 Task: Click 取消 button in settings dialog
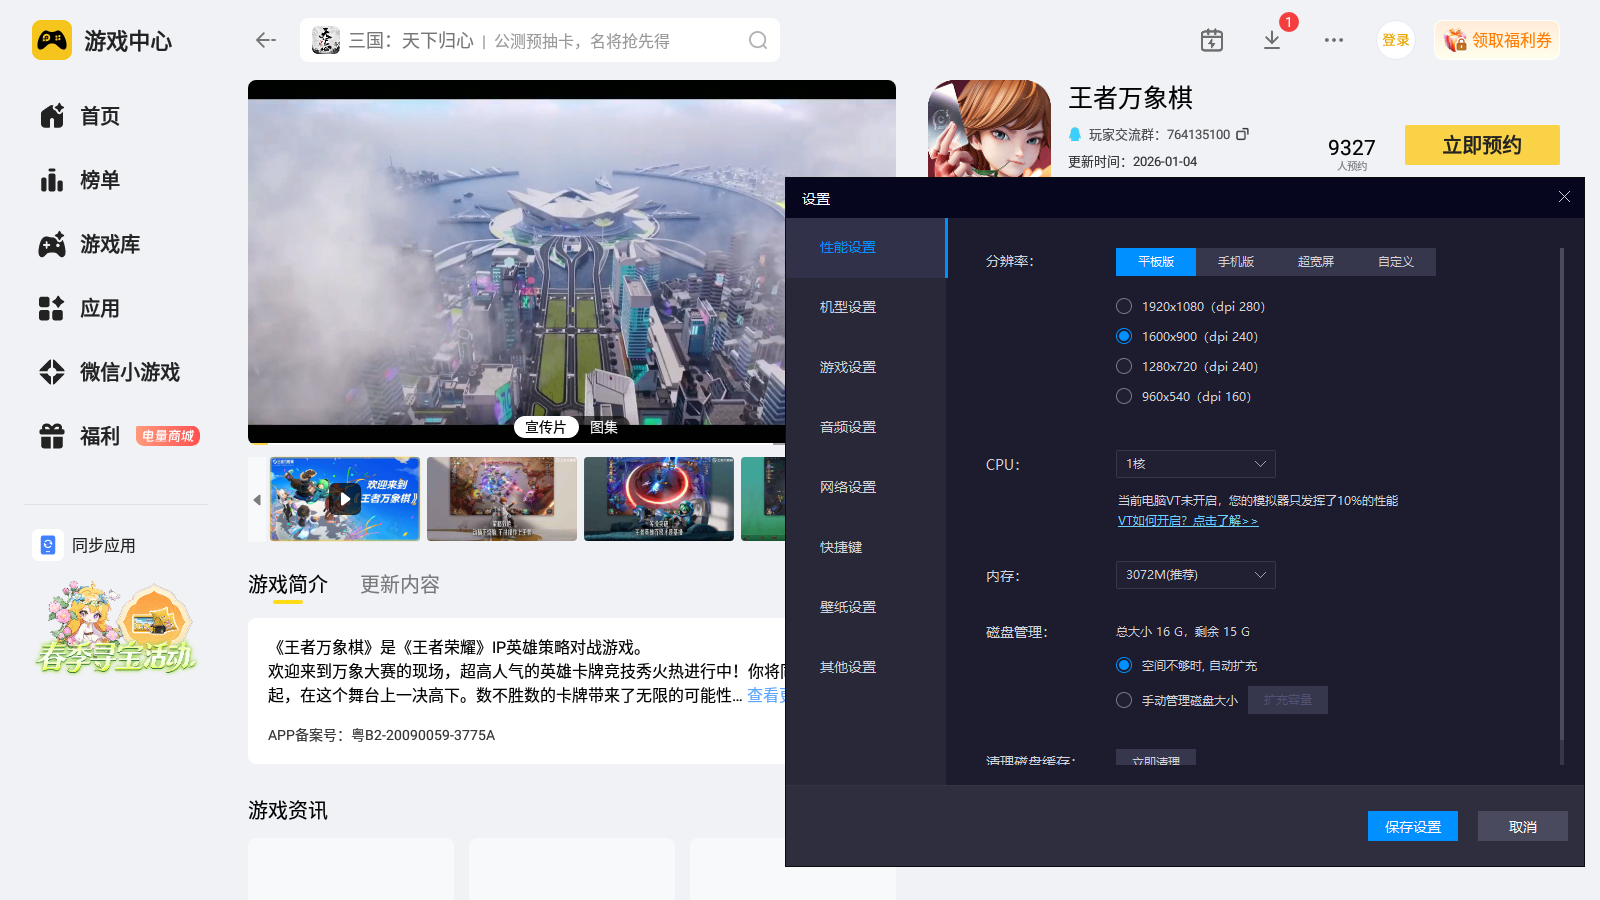point(1523,826)
